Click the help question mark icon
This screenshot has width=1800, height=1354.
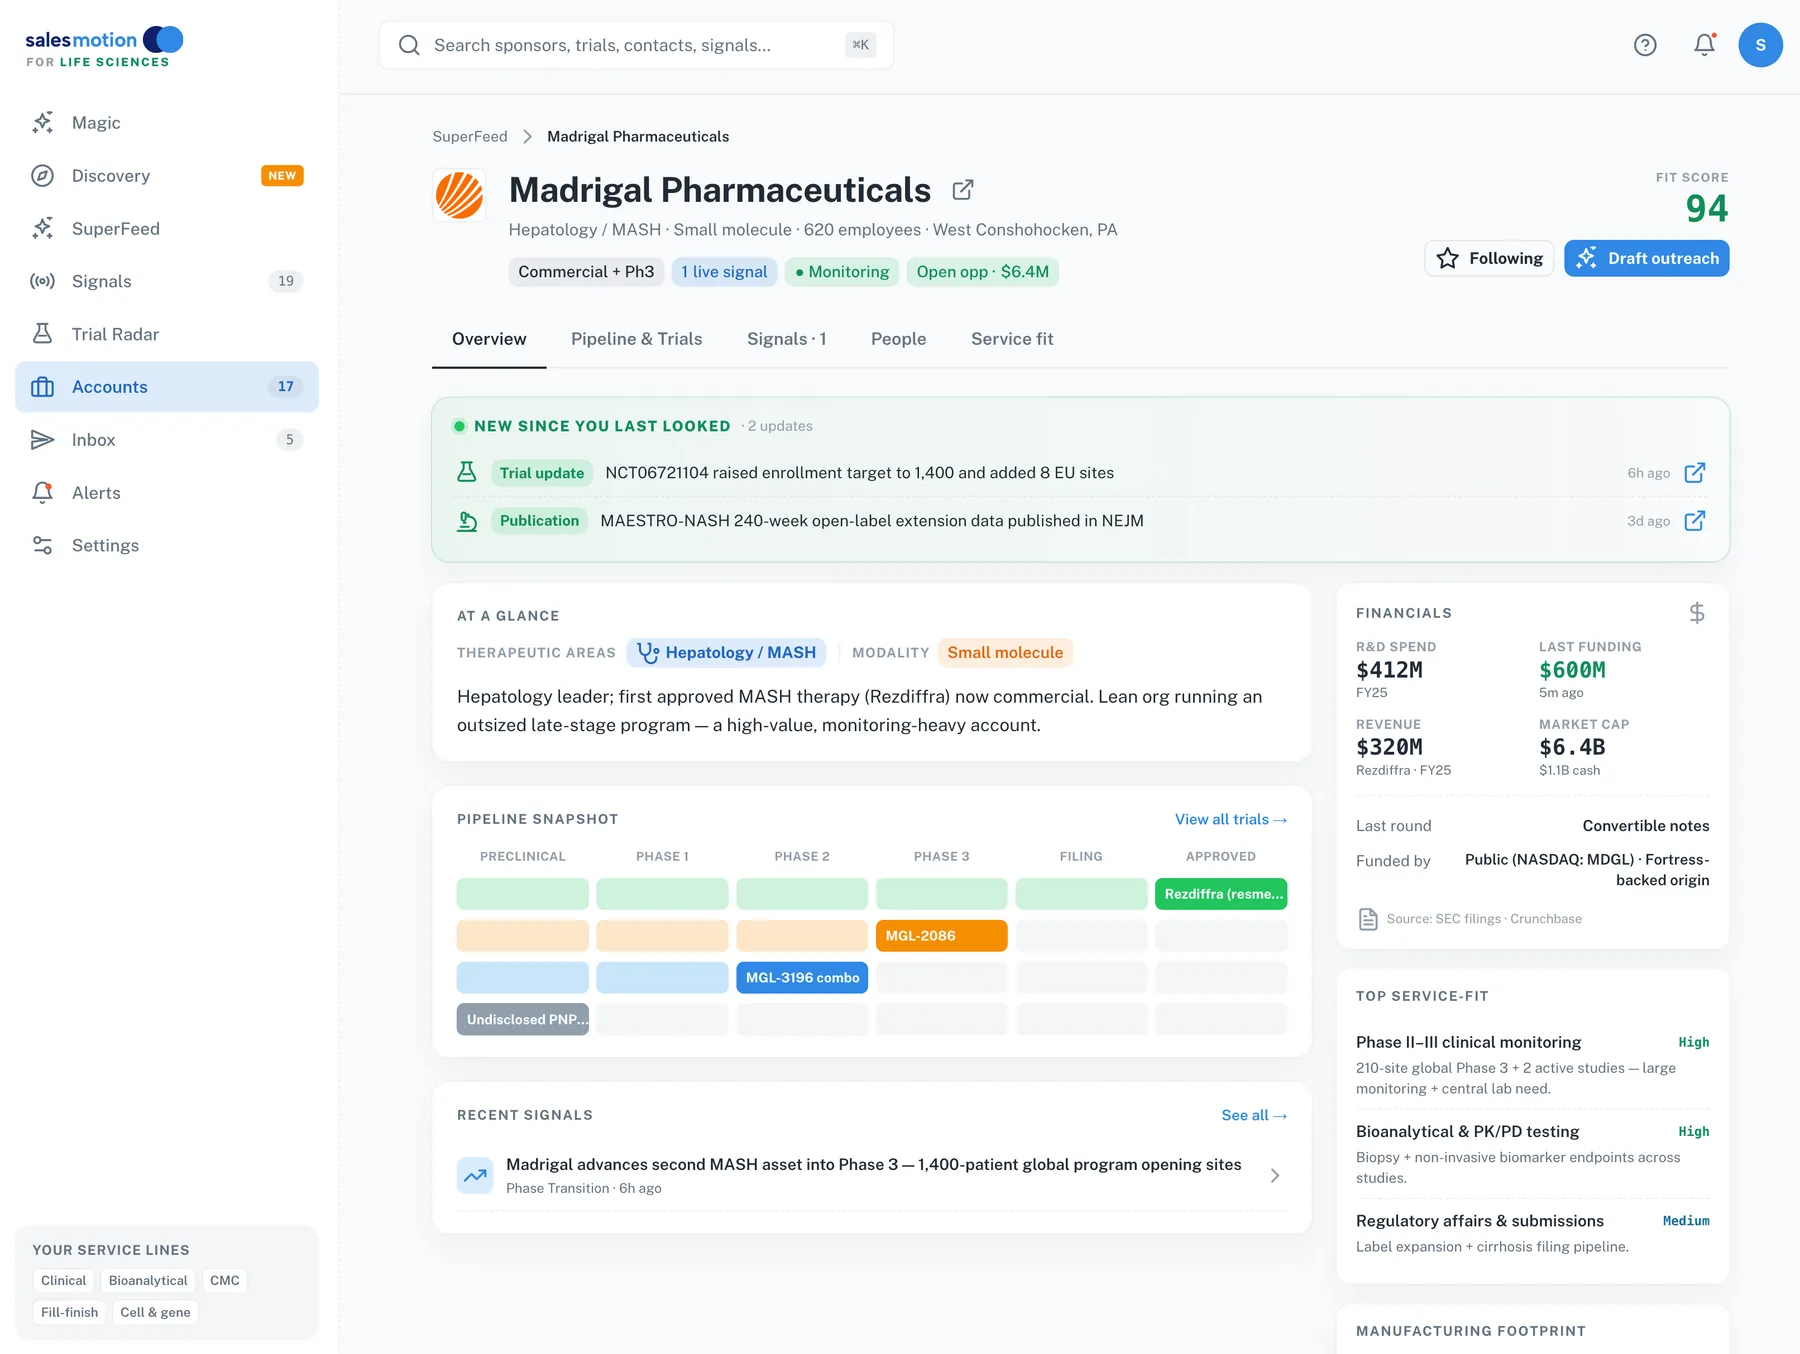click(1645, 45)
